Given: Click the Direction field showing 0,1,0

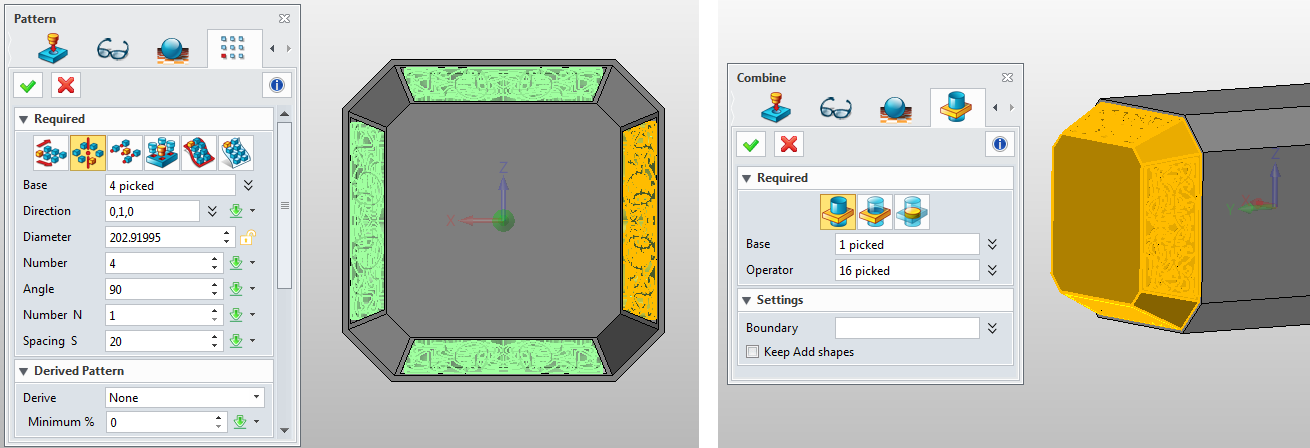Looking at the screenshot, I should [152, 211].
